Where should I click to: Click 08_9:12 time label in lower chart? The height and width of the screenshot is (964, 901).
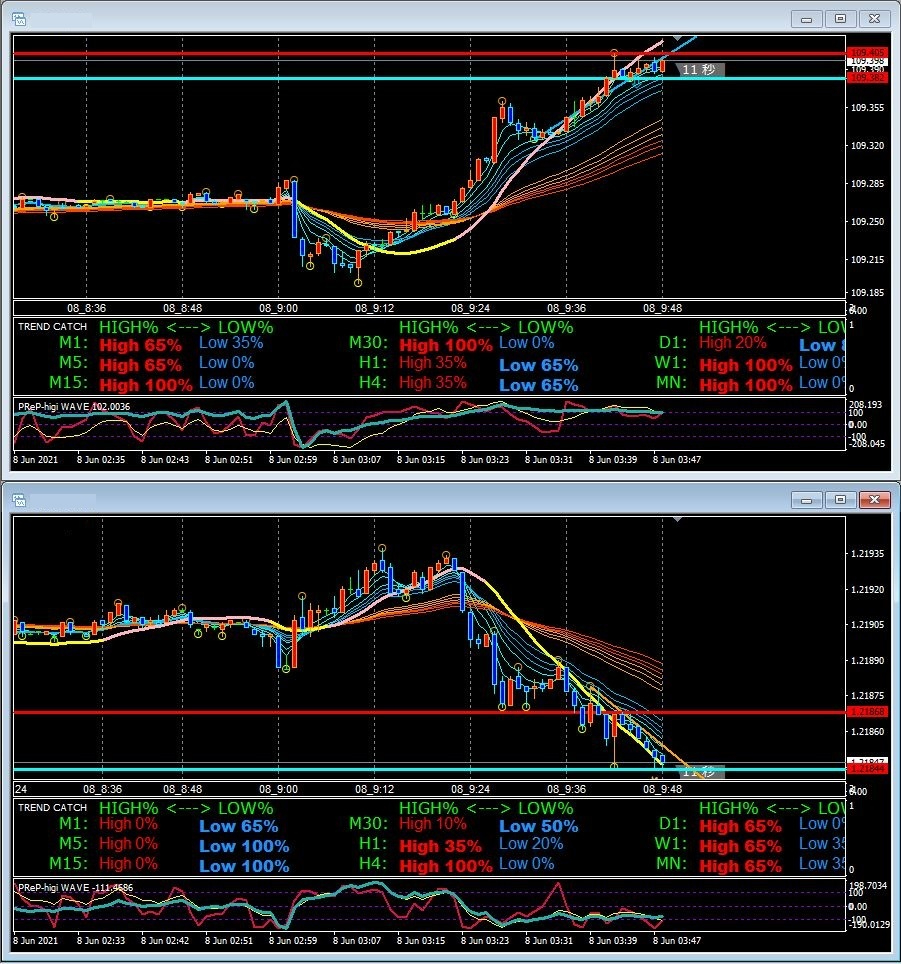374,789
